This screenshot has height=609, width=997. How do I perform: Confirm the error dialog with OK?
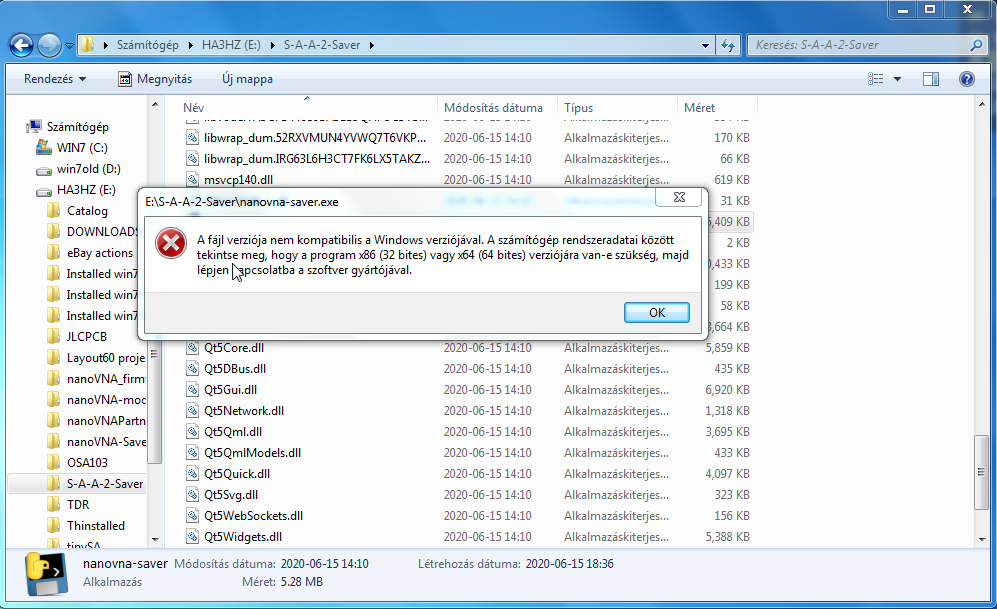tap(657, 313)
